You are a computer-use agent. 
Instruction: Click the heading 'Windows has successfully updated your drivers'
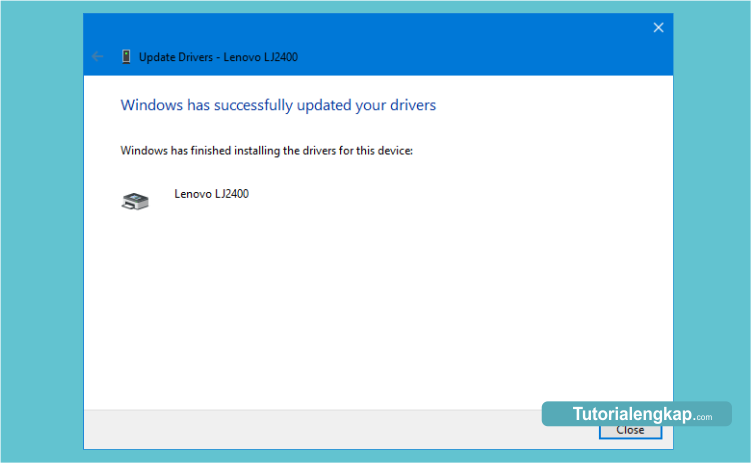coord(278,105)
